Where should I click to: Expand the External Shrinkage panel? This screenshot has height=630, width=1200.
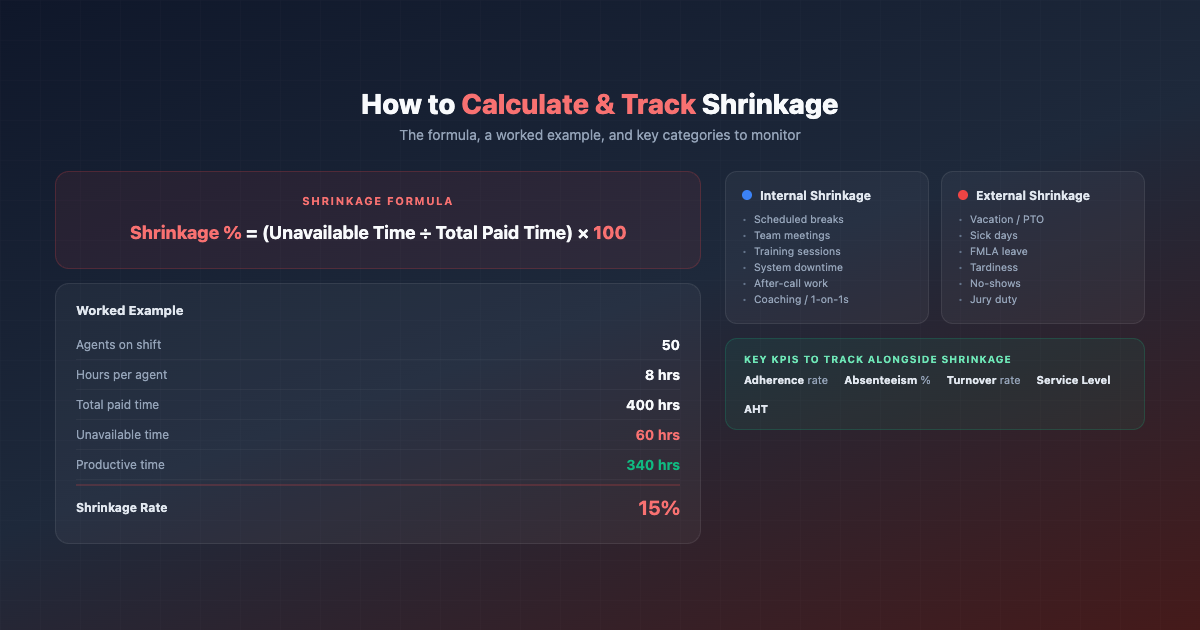pos(1043,247)
